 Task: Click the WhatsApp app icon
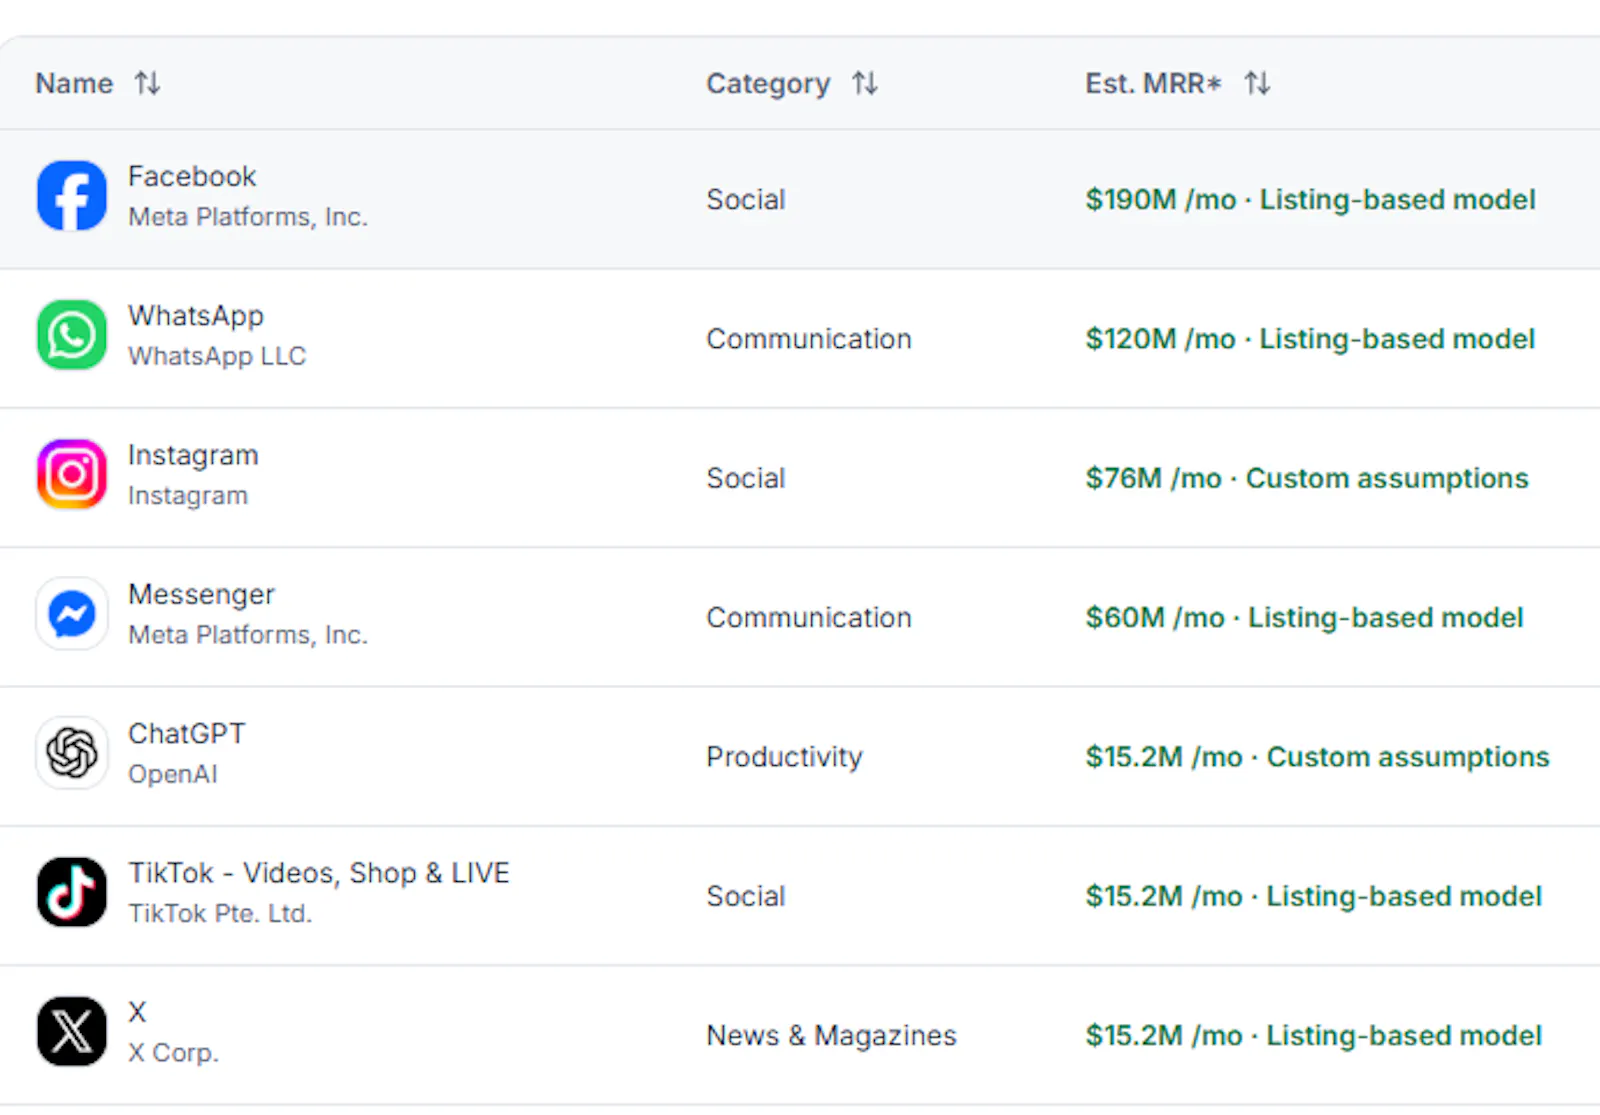pyautogui.click(x=72, y=335)
